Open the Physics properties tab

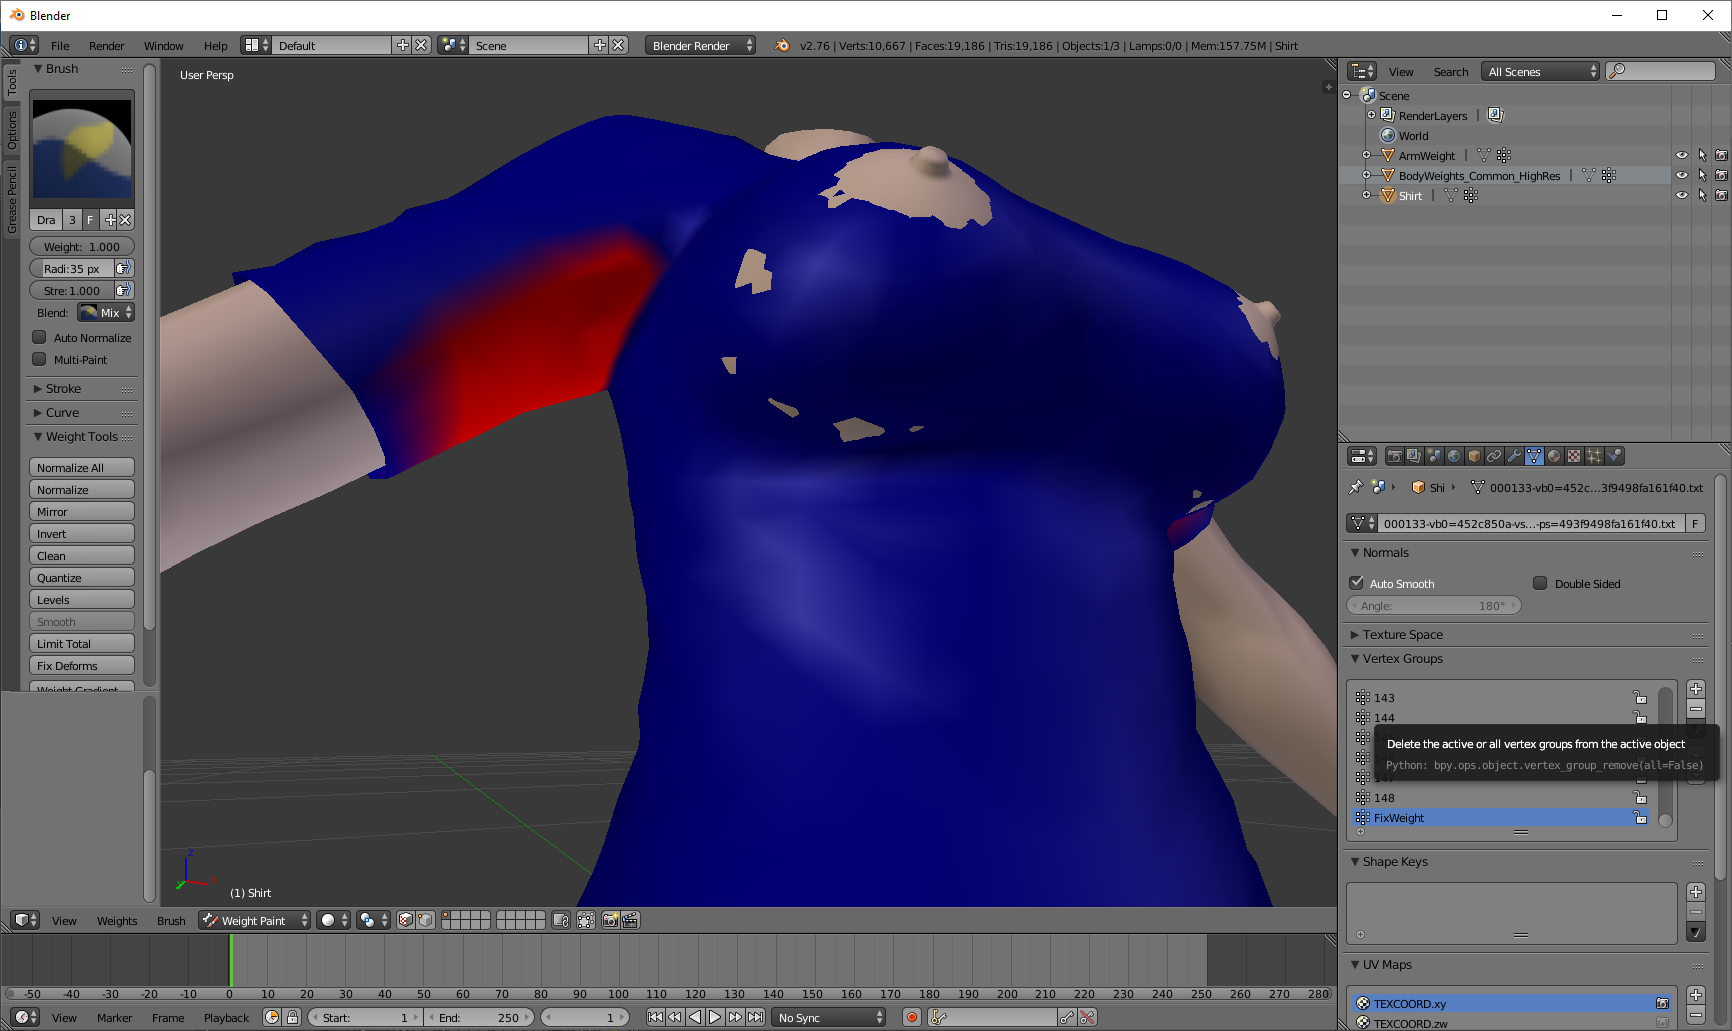click(1614, 456)
